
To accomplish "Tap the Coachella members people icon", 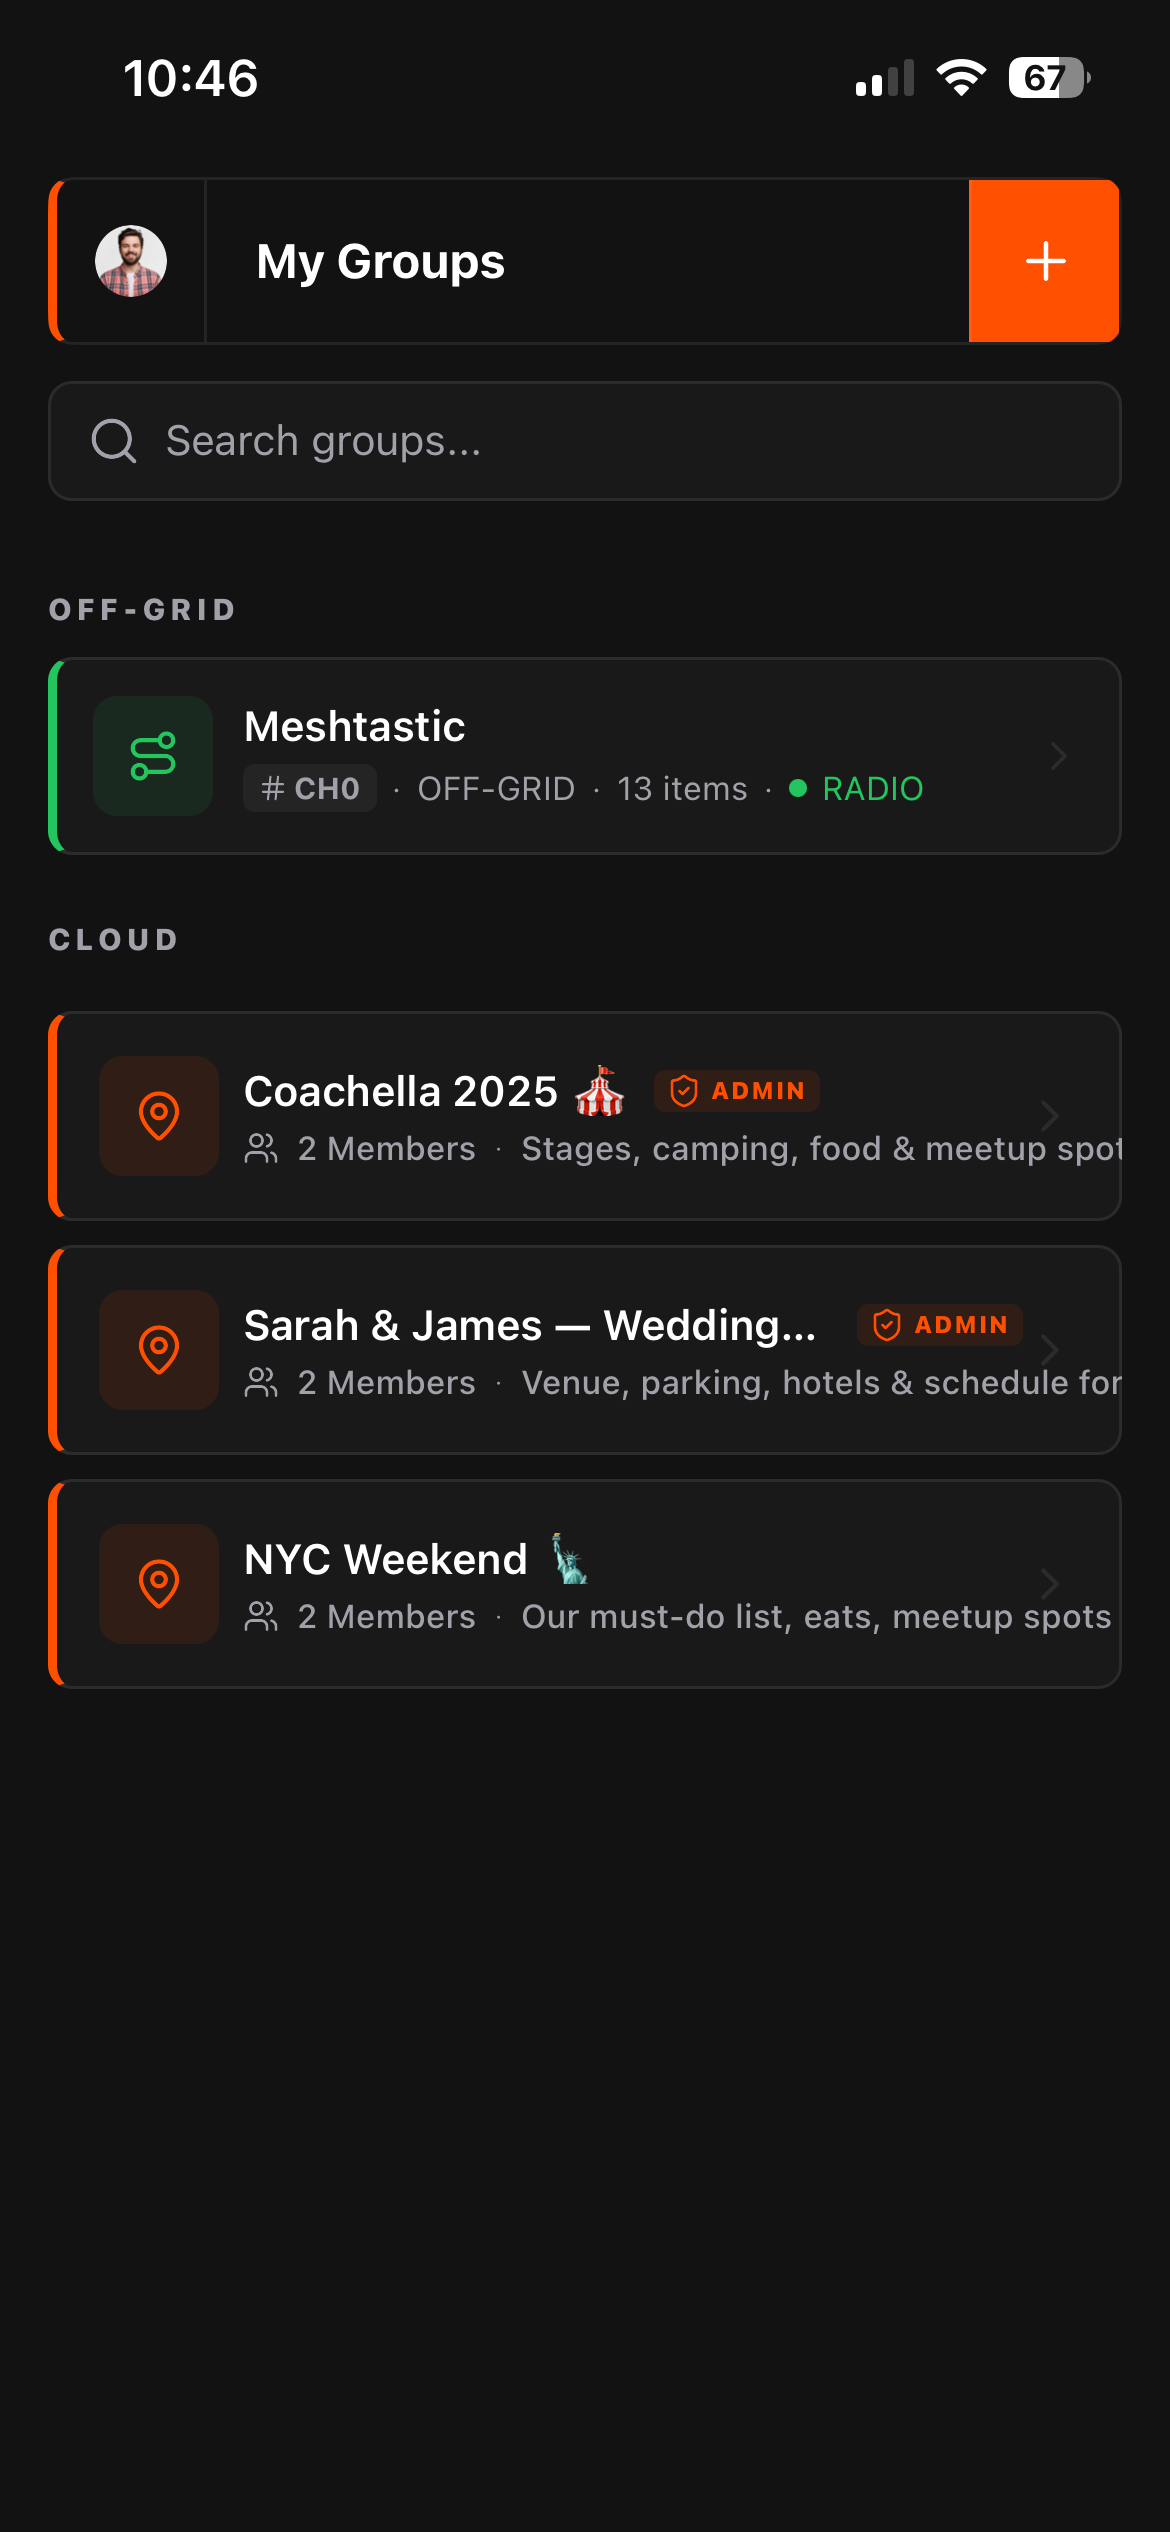I will [x=261, y=1149].
